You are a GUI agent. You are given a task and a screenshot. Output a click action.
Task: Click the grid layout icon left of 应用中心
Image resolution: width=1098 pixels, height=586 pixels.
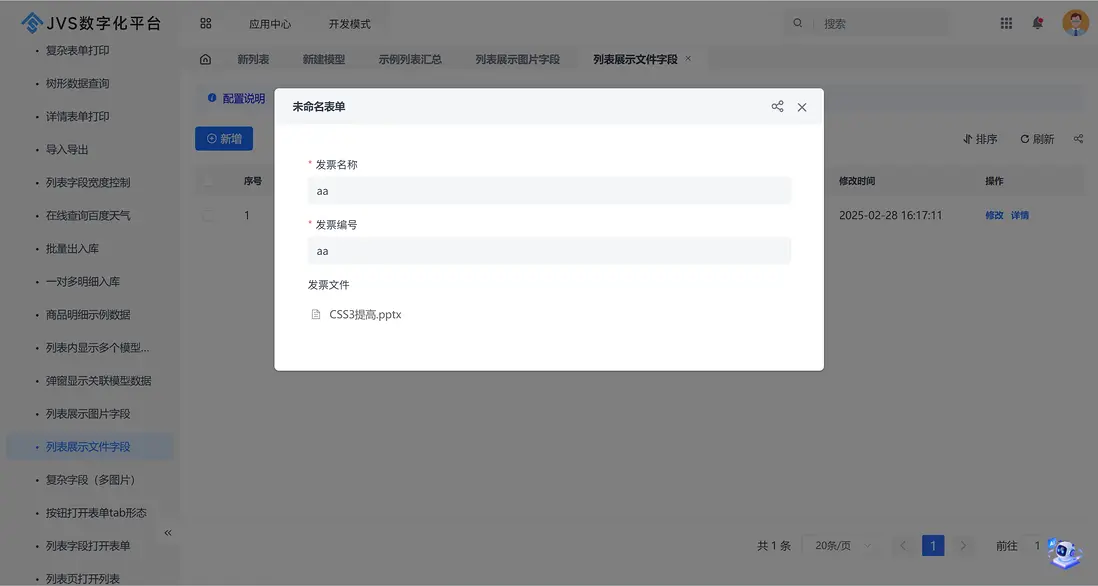click(x=206, y=21)
